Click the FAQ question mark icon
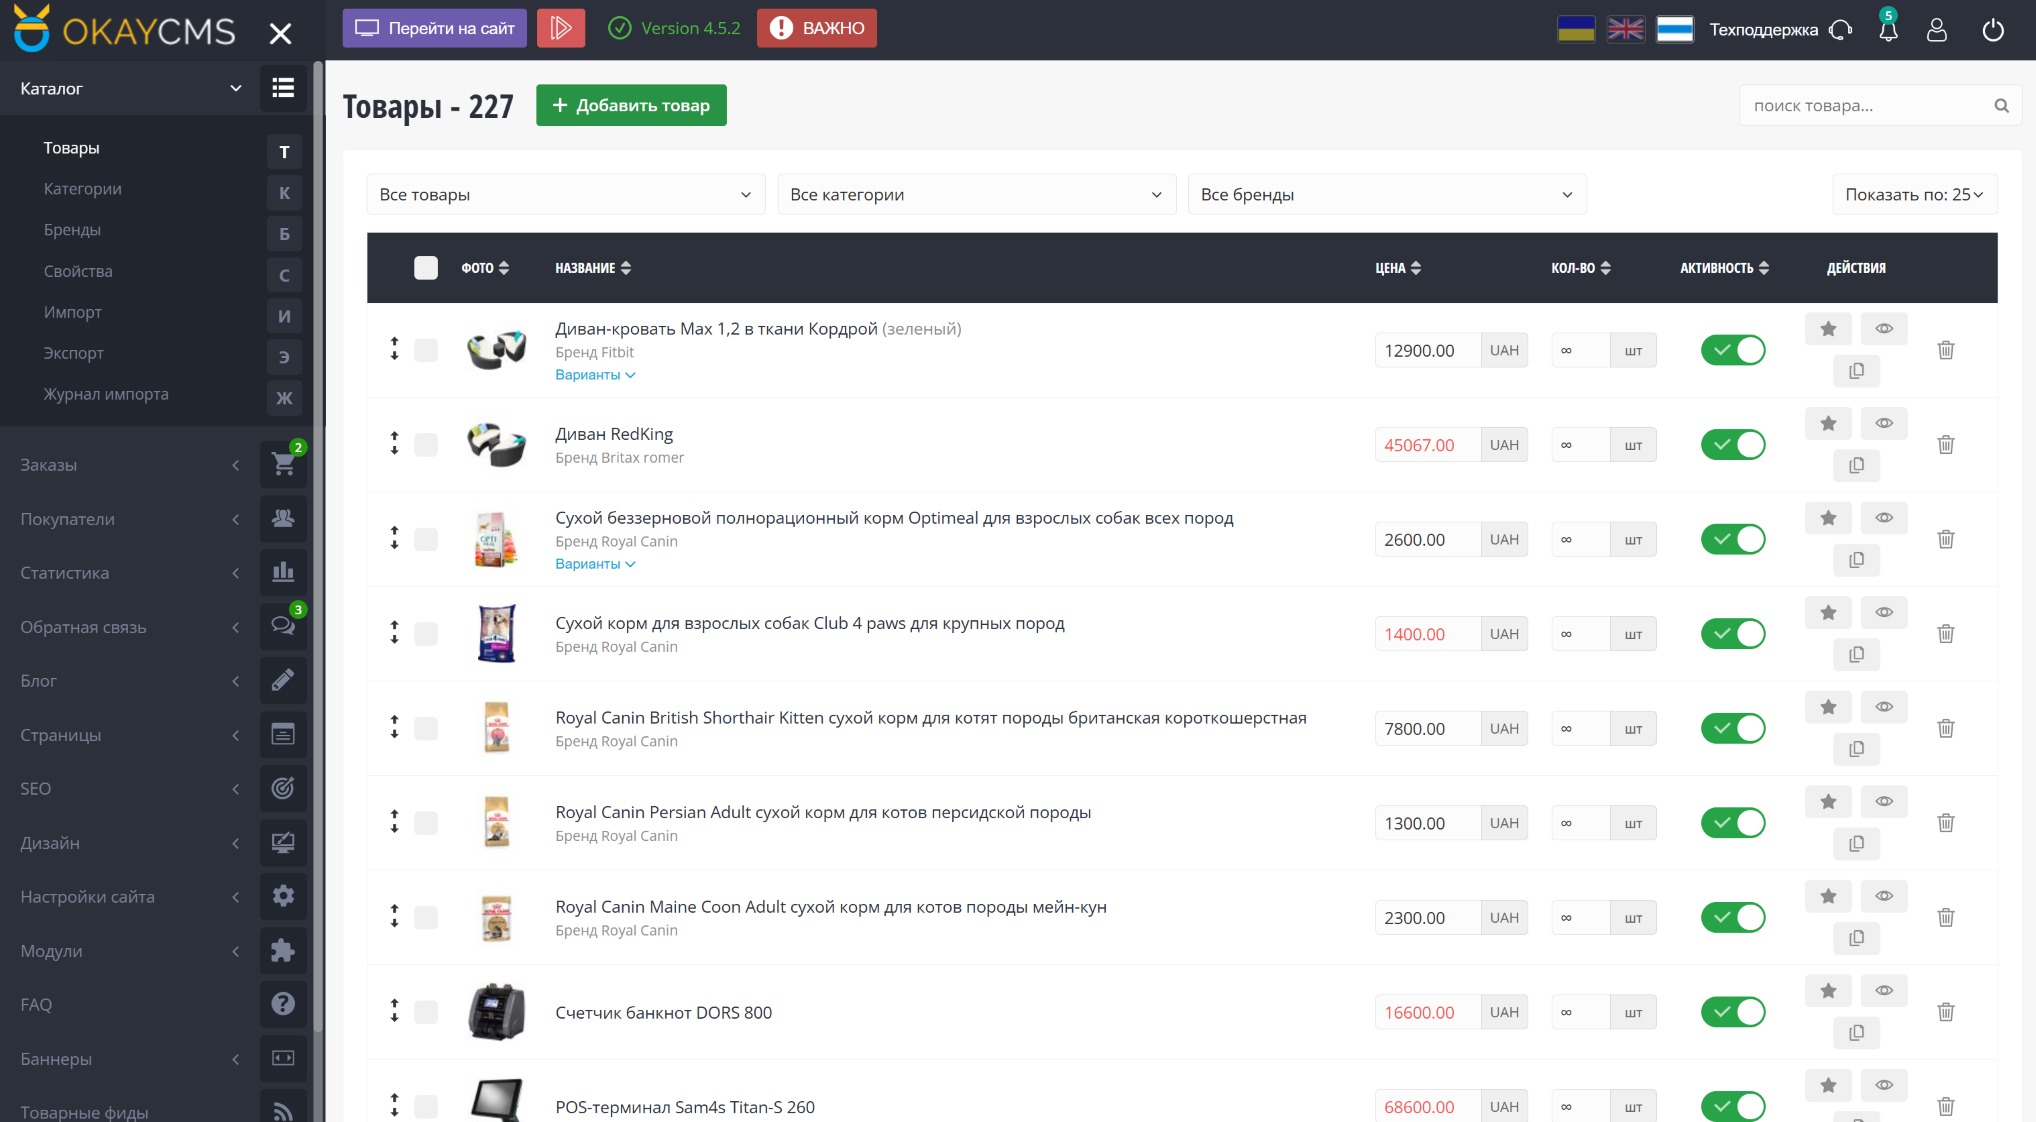The height and width of the screenshot is (1122, 2036). (283, 1004)
